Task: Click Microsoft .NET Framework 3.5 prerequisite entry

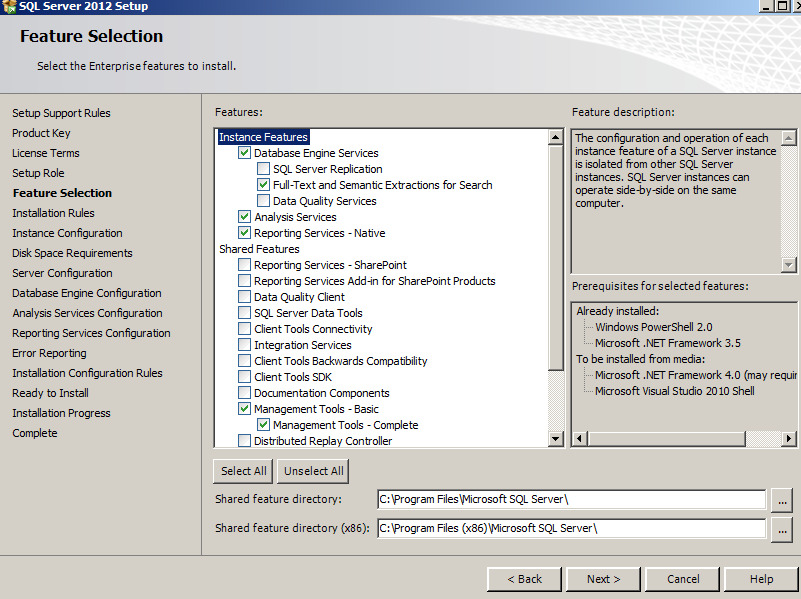Action: 668,343
